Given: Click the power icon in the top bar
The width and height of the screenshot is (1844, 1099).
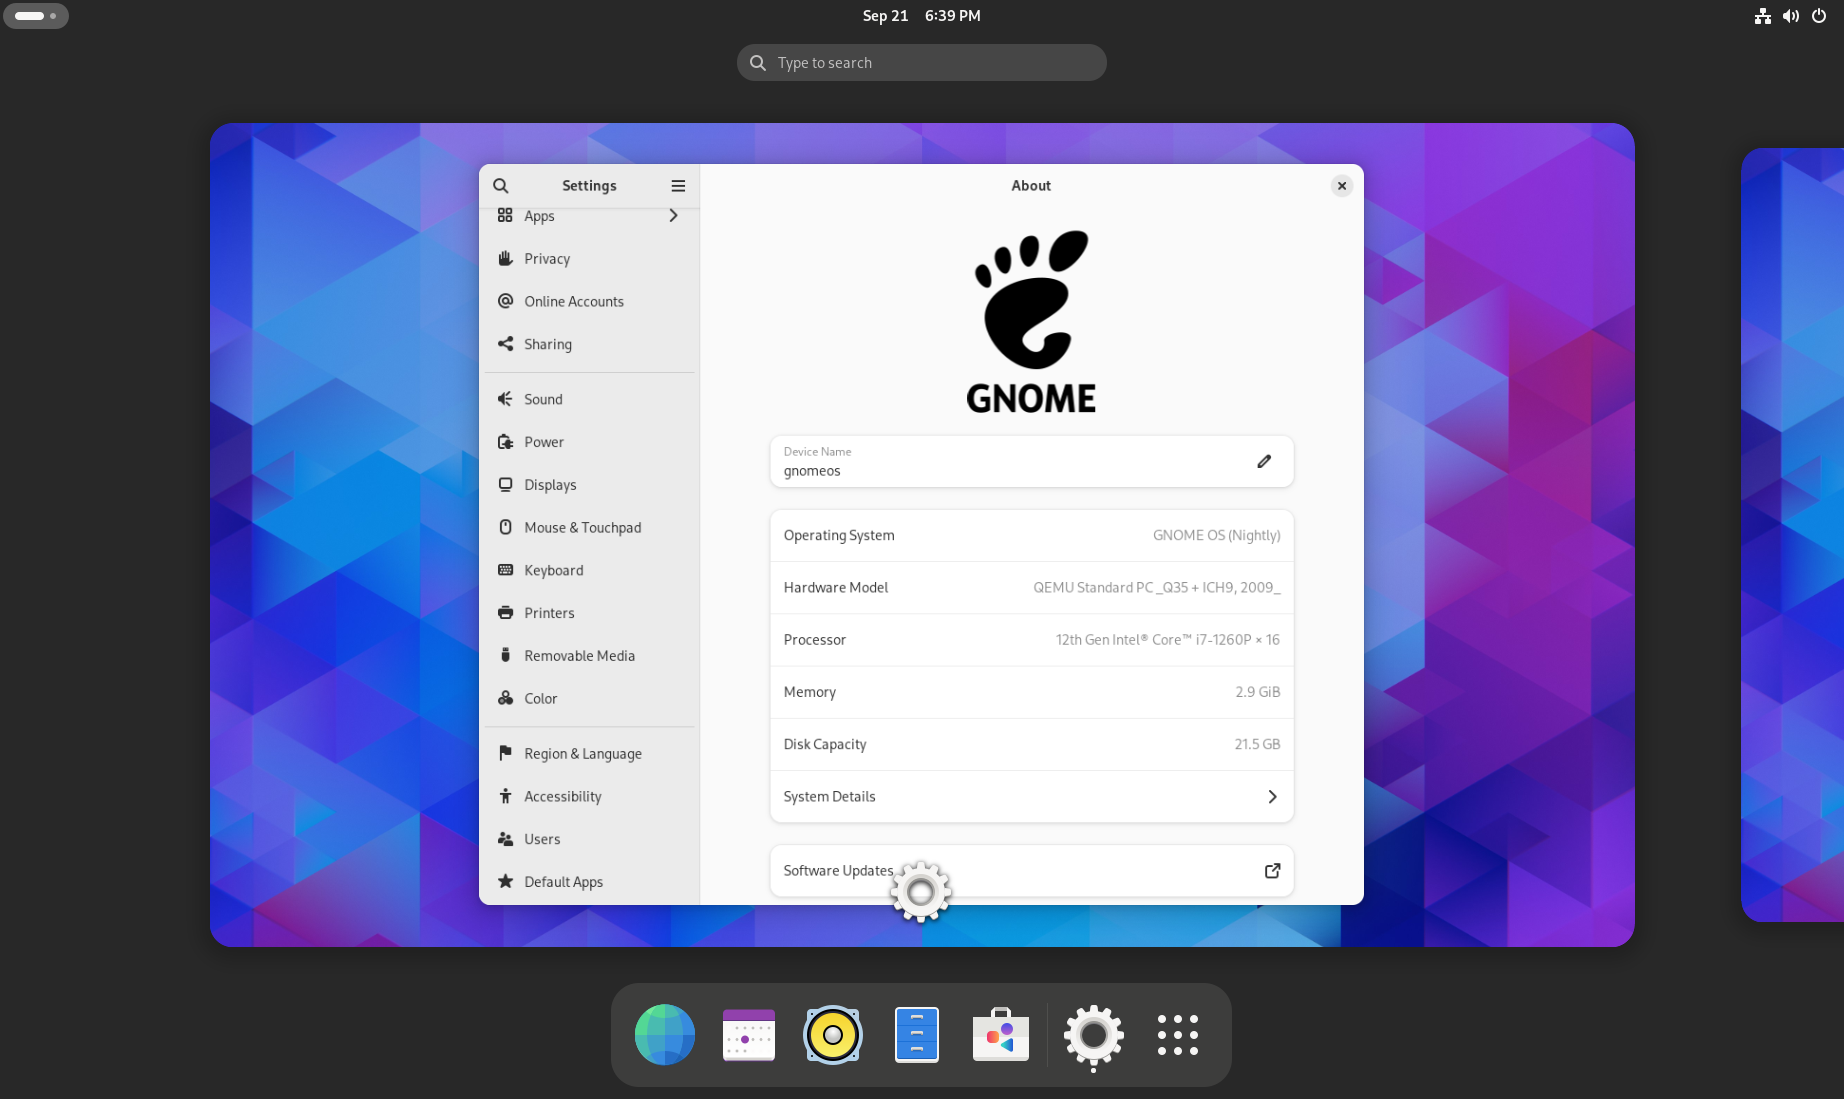Looking at the screenshot, I should pos(1818,16).
